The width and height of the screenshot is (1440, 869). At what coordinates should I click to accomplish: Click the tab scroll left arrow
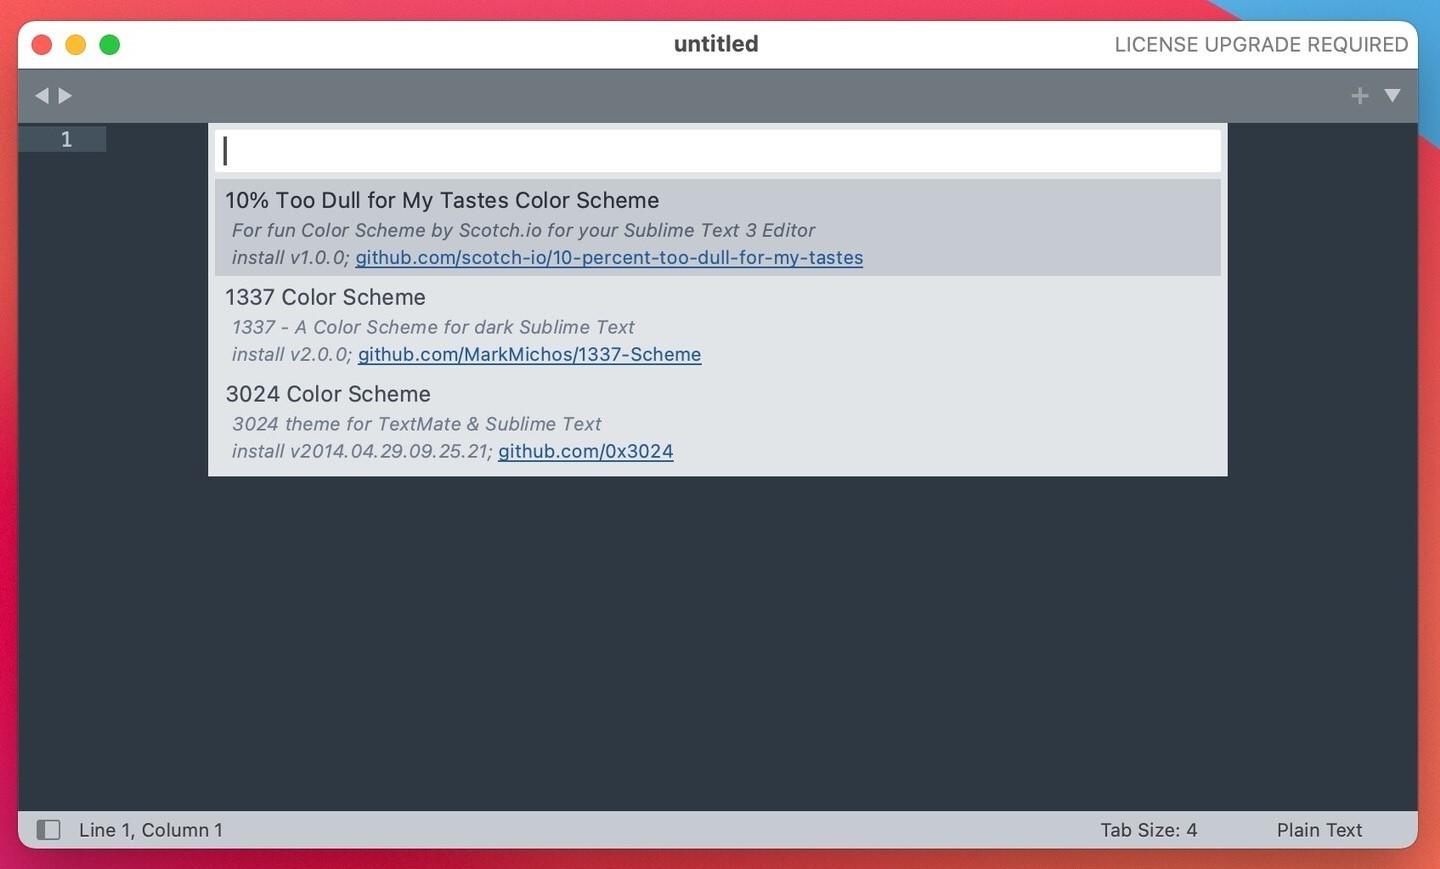click(41, 96)
